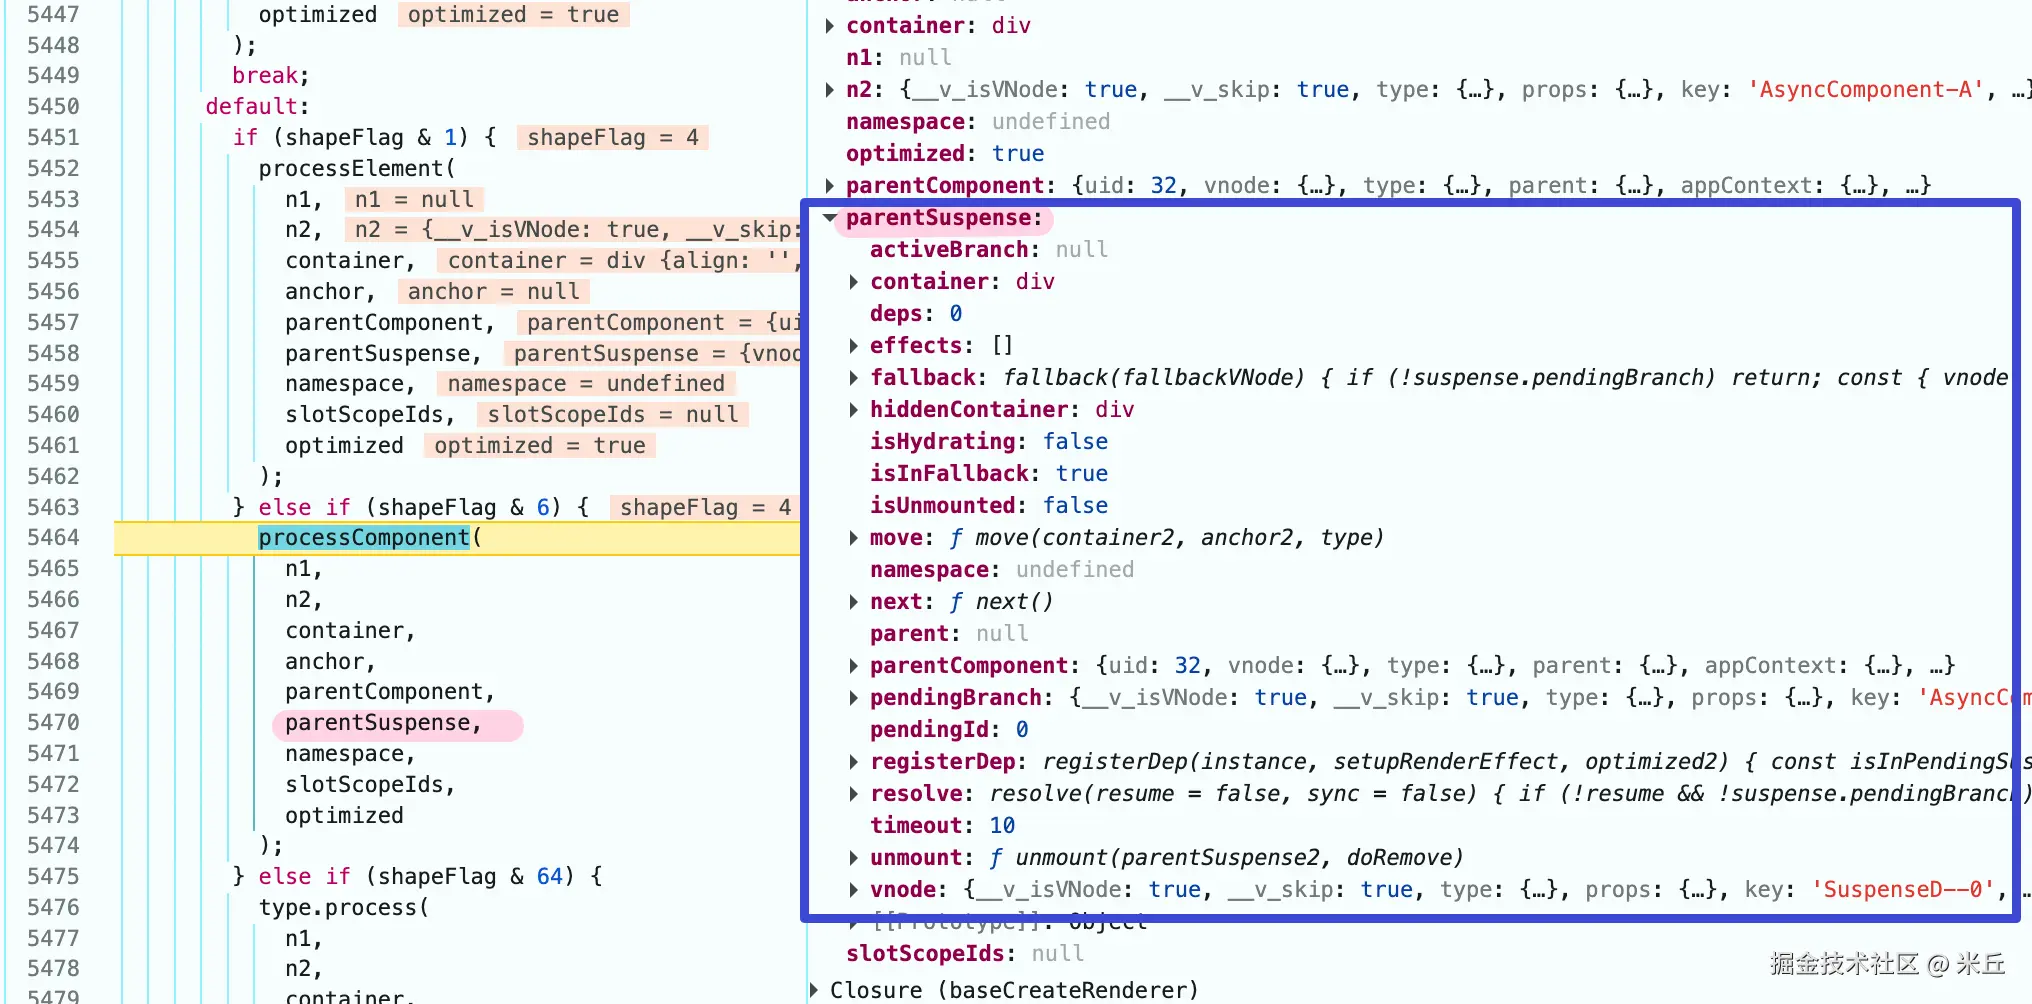Click the 'default:' keyword on line 5450
Image resolution: width=2032 pixels, height=1004 pixels.
tap(257, 106)
